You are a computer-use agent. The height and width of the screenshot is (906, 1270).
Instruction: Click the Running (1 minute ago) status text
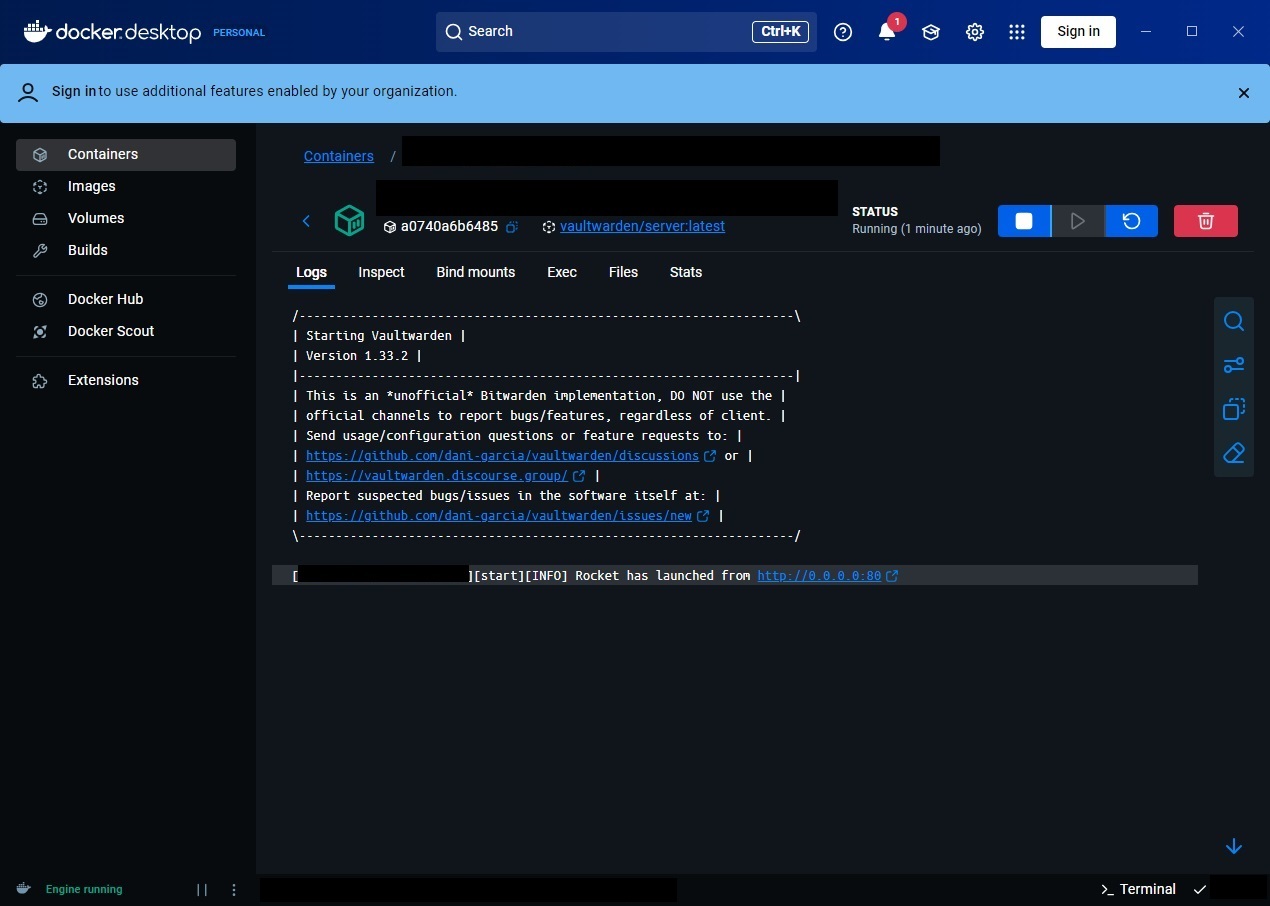point(916,229)
